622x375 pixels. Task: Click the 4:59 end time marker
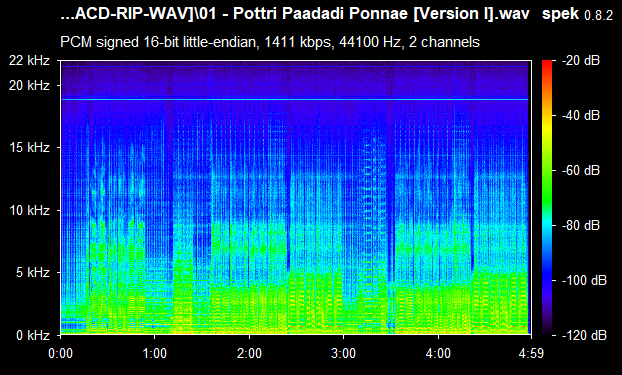pos(532,353)
